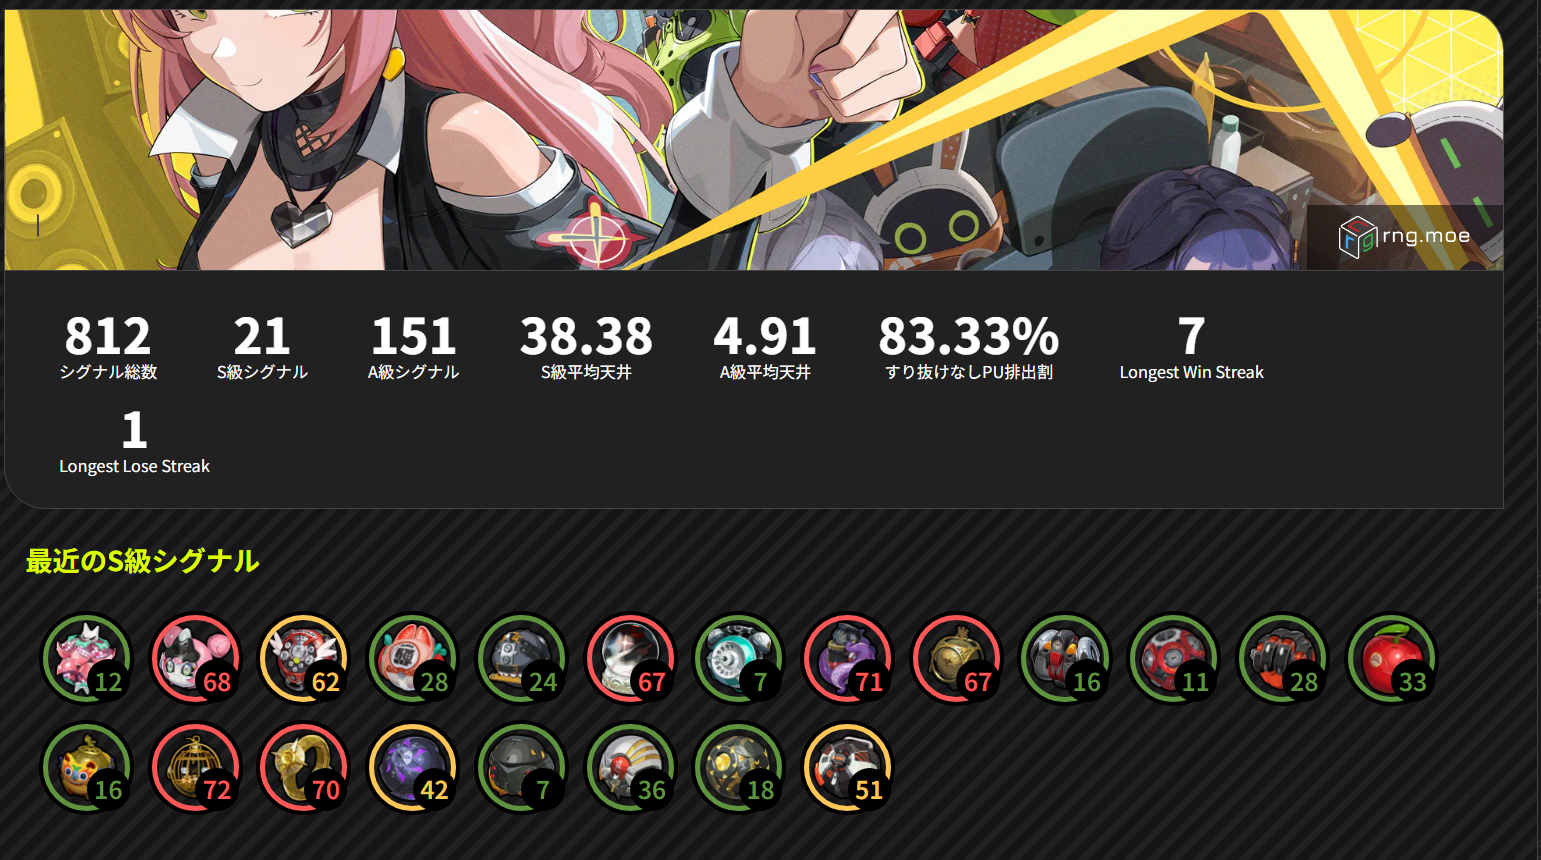Click the birdcage signal icon showing 72
1541x860 pixels.
click(x=196, y=767)
